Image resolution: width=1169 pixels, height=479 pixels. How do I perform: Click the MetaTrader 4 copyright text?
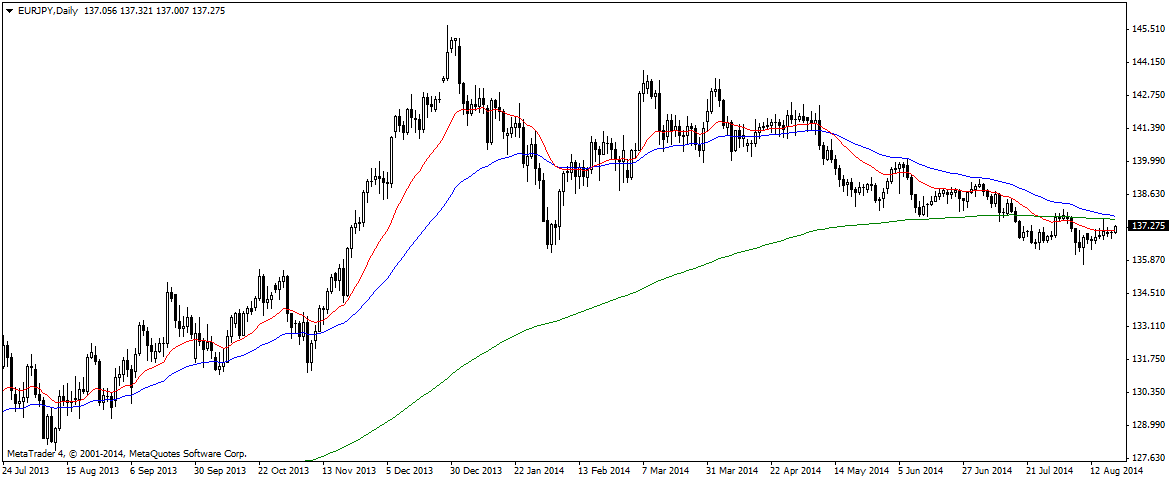tap(126, 453)
